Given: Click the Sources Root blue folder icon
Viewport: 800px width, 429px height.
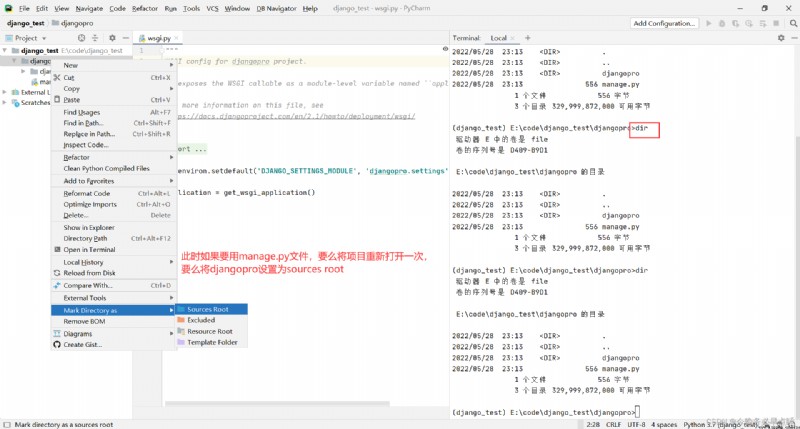Looking at the screenshot, I should pos(181,309).
